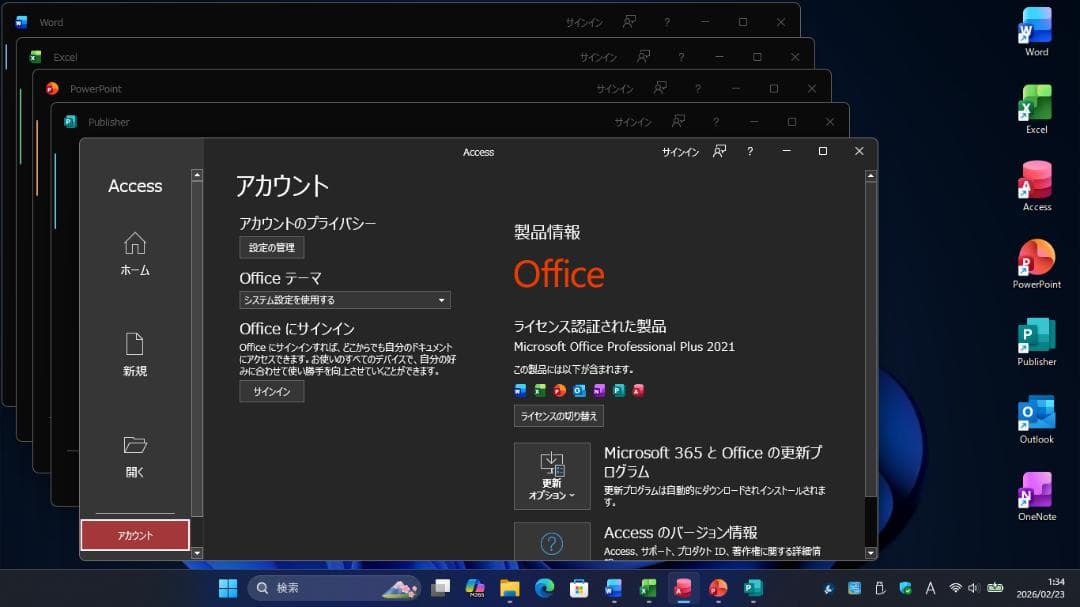Click the volume speaker tray icon

(x=973, y=588)
